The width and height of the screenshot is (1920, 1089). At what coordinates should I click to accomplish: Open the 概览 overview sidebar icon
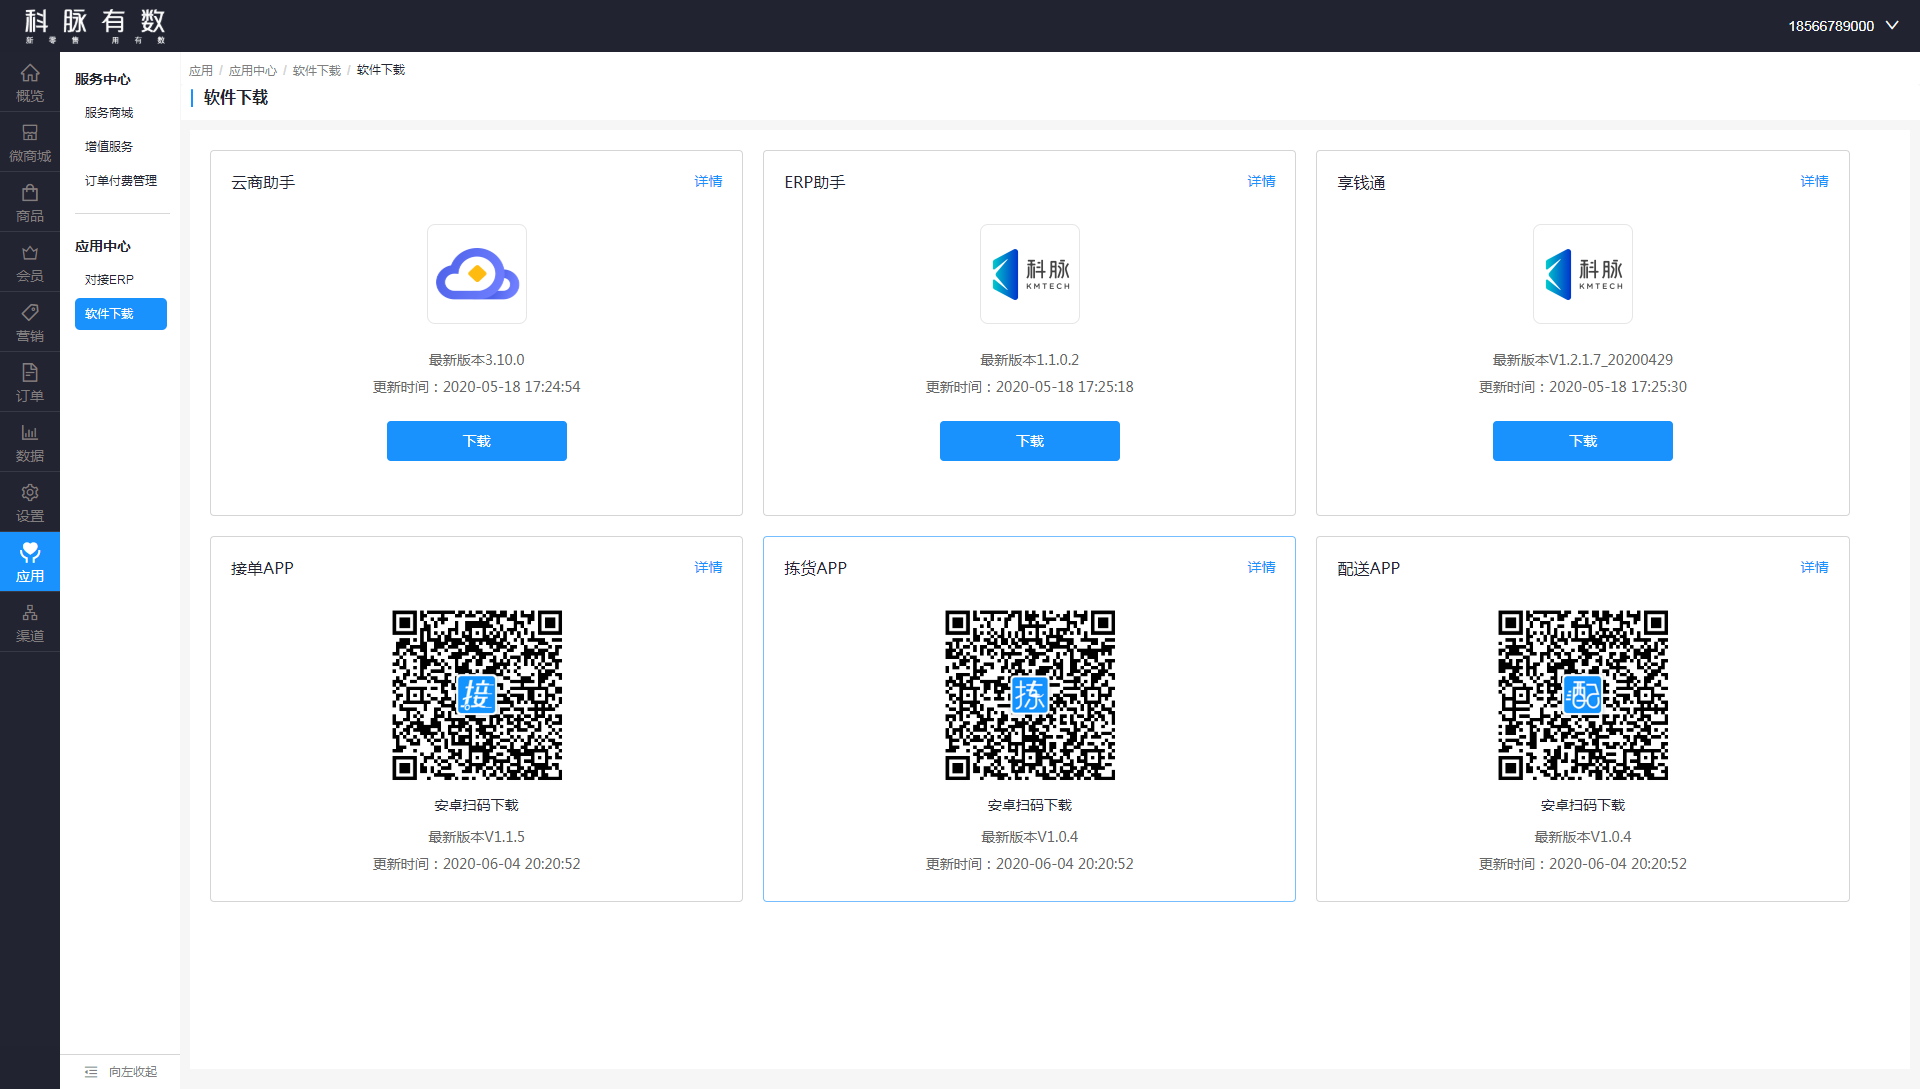30,82
